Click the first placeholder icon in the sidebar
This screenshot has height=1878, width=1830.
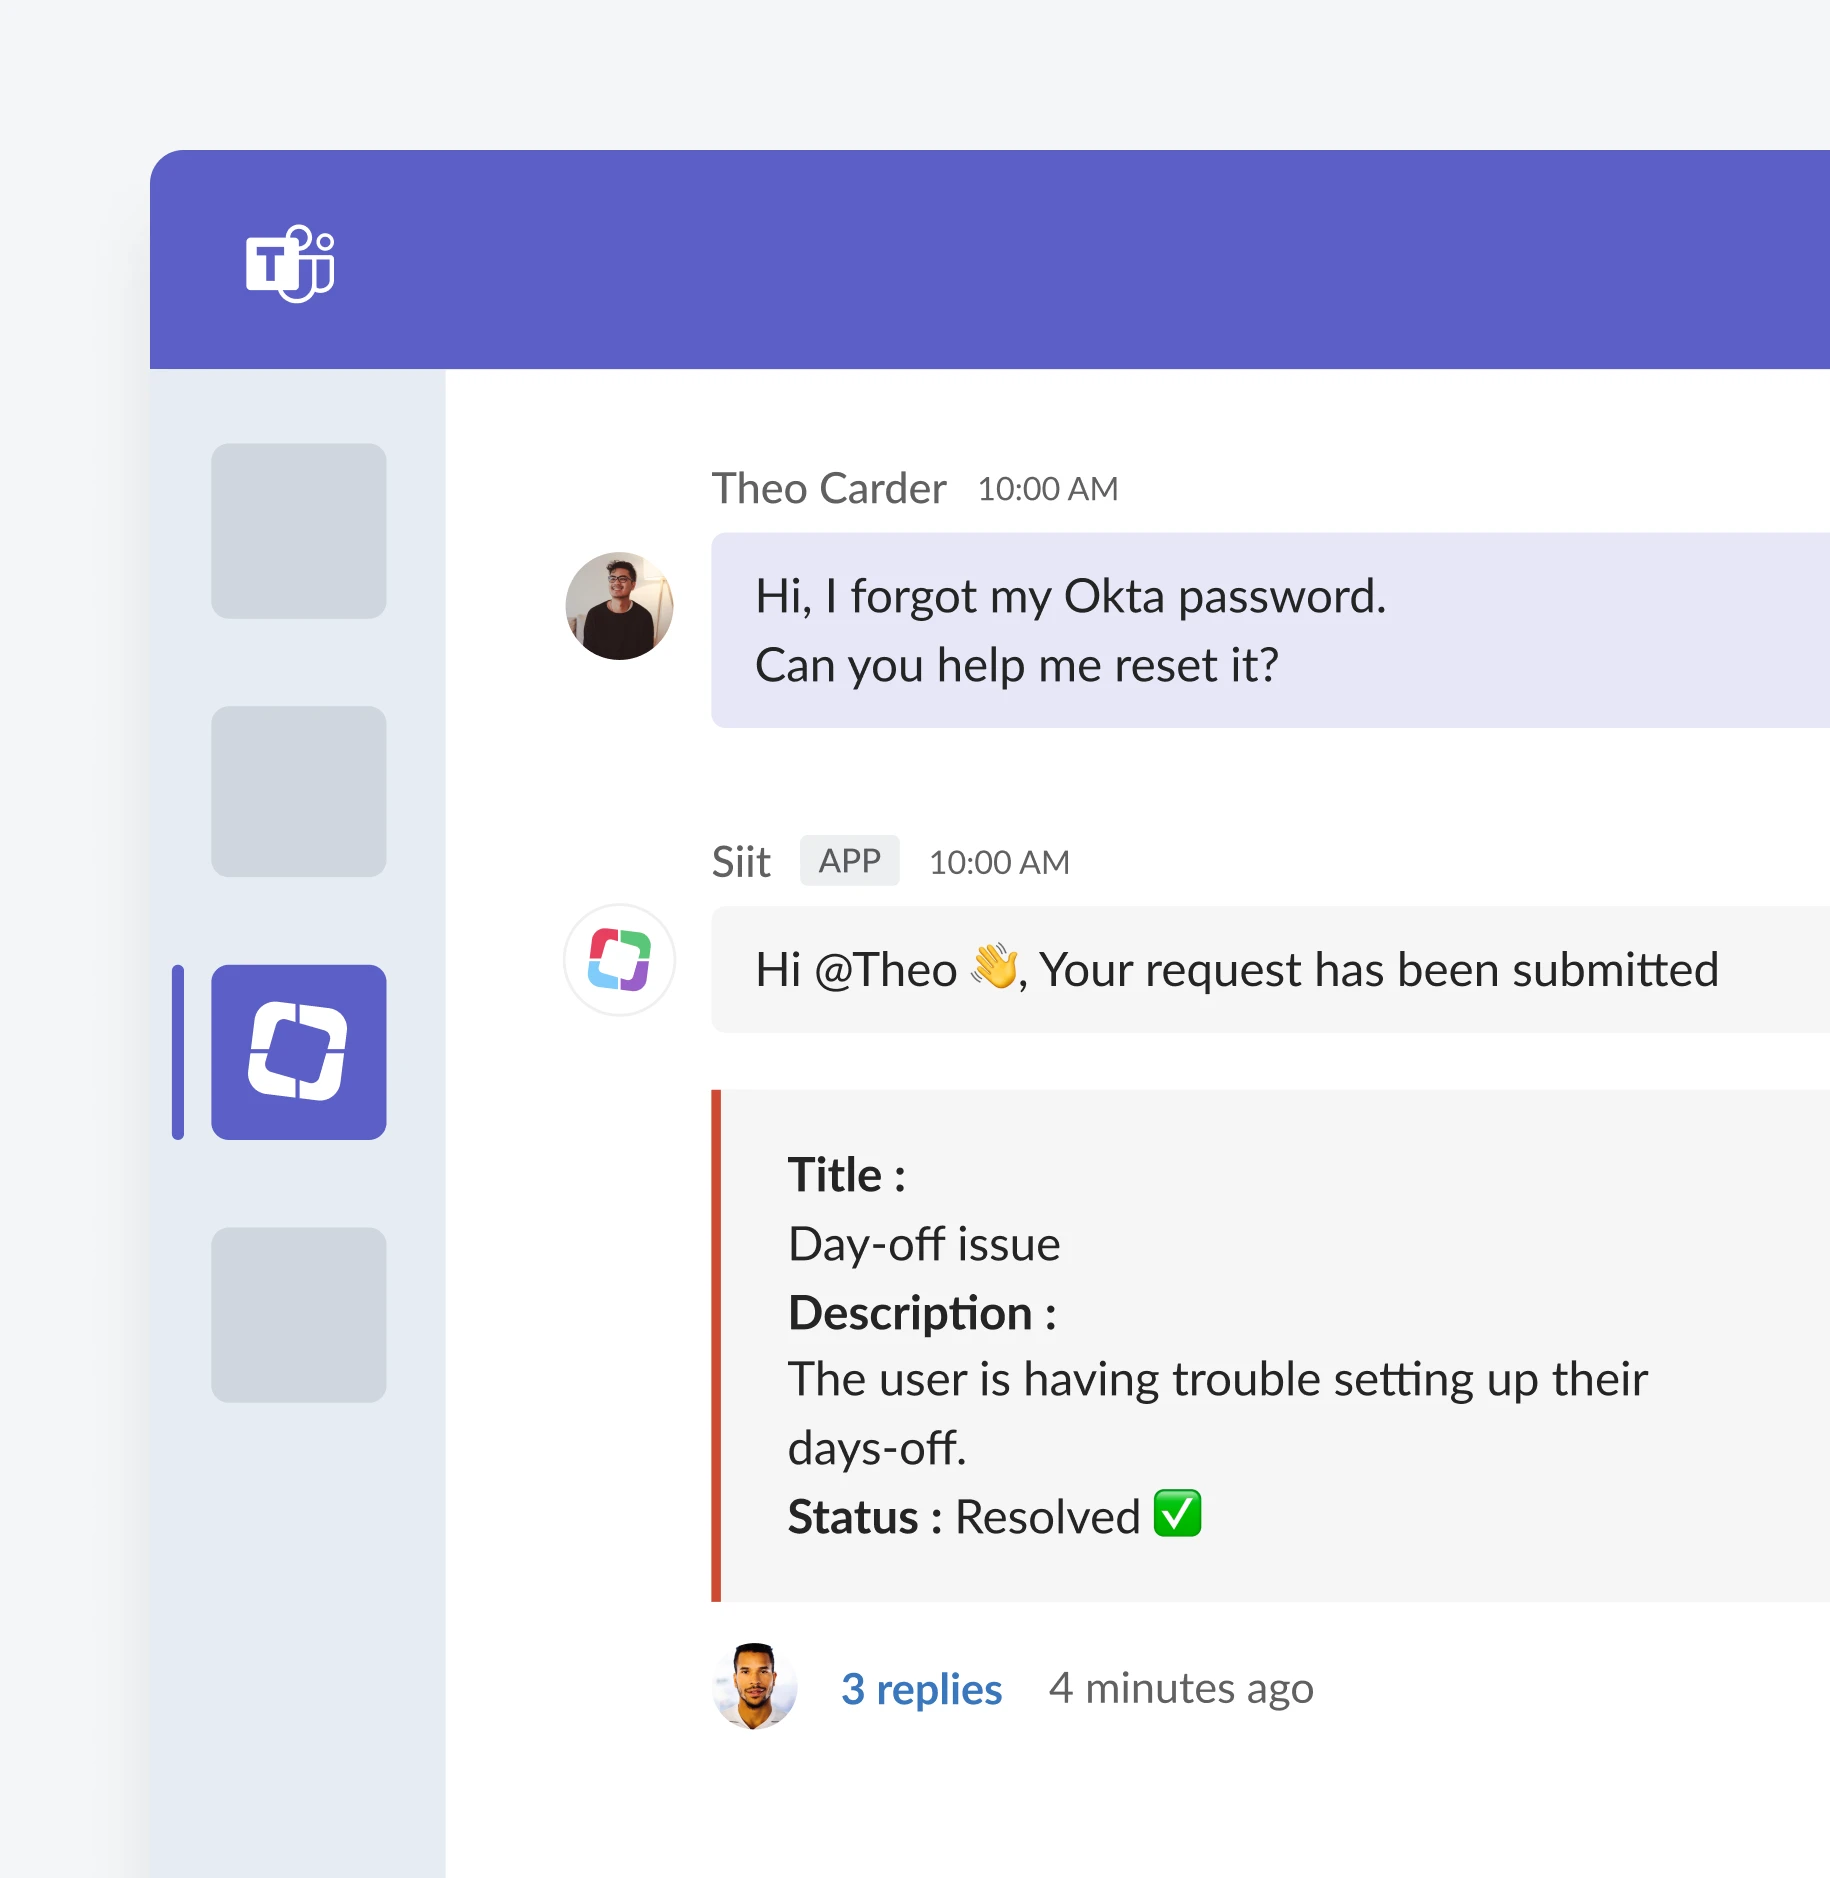click(x=297, y=531)
